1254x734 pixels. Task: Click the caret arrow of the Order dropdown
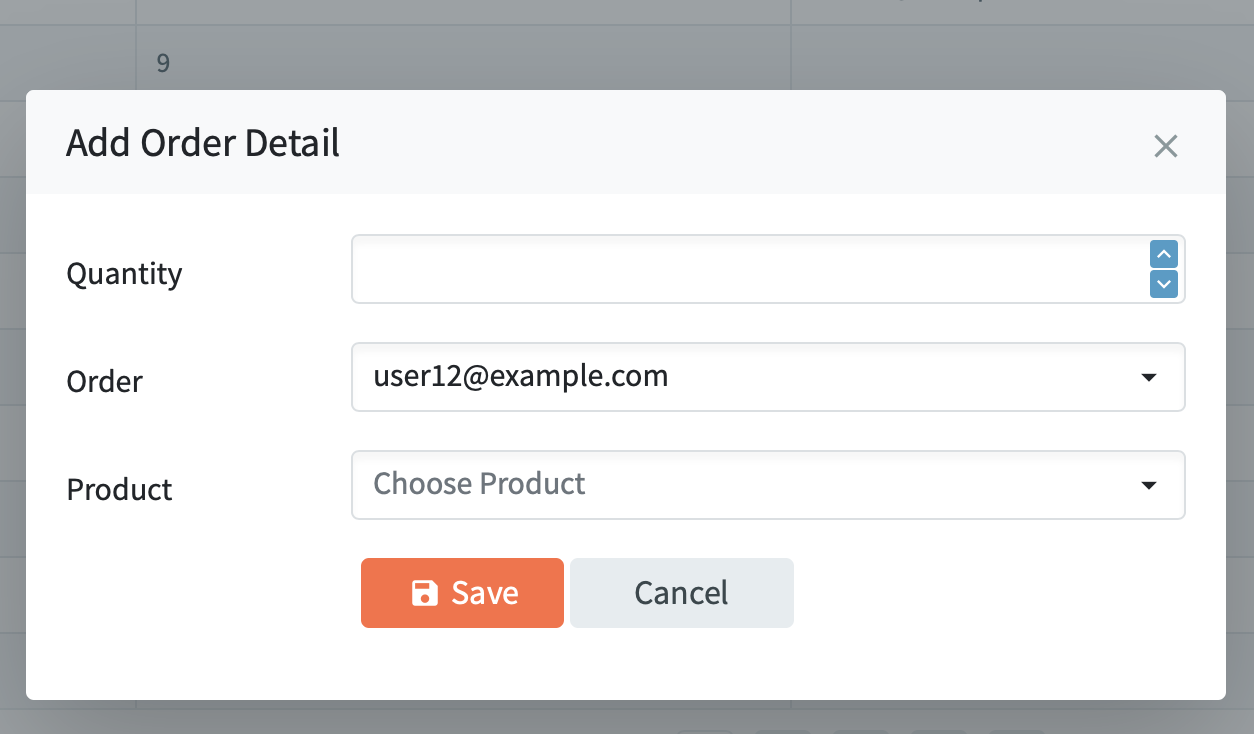(1149, 378)
